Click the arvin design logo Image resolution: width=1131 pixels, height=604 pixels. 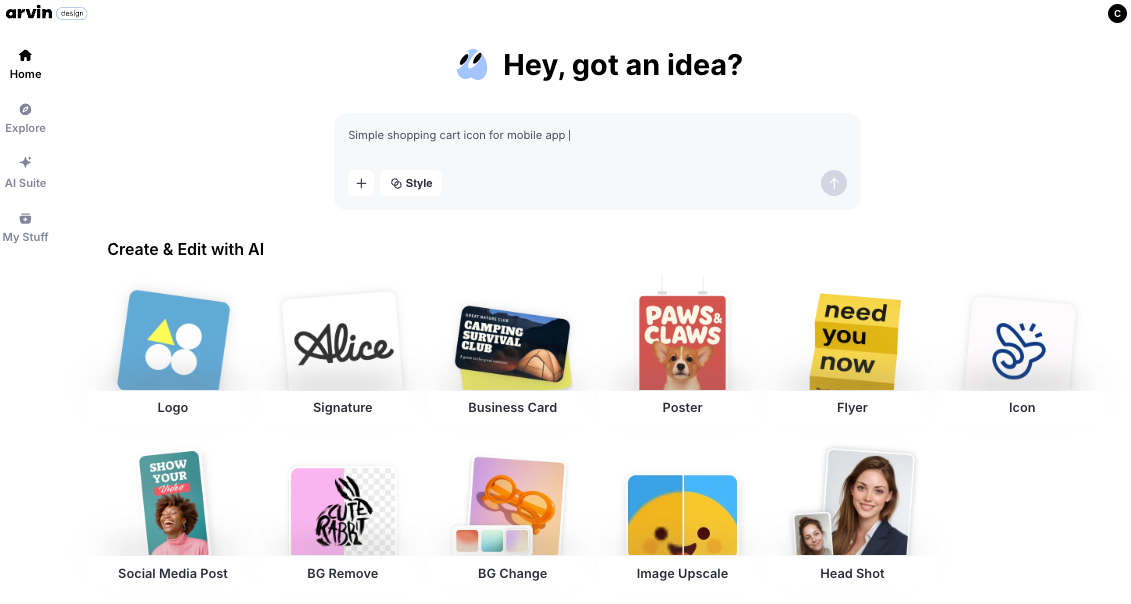point(46,13)
